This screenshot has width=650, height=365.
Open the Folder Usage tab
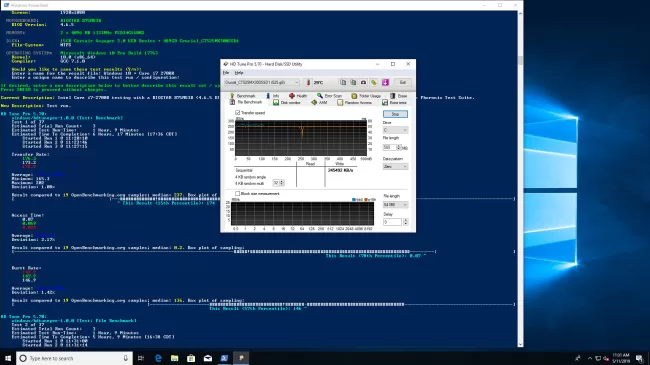366,96
